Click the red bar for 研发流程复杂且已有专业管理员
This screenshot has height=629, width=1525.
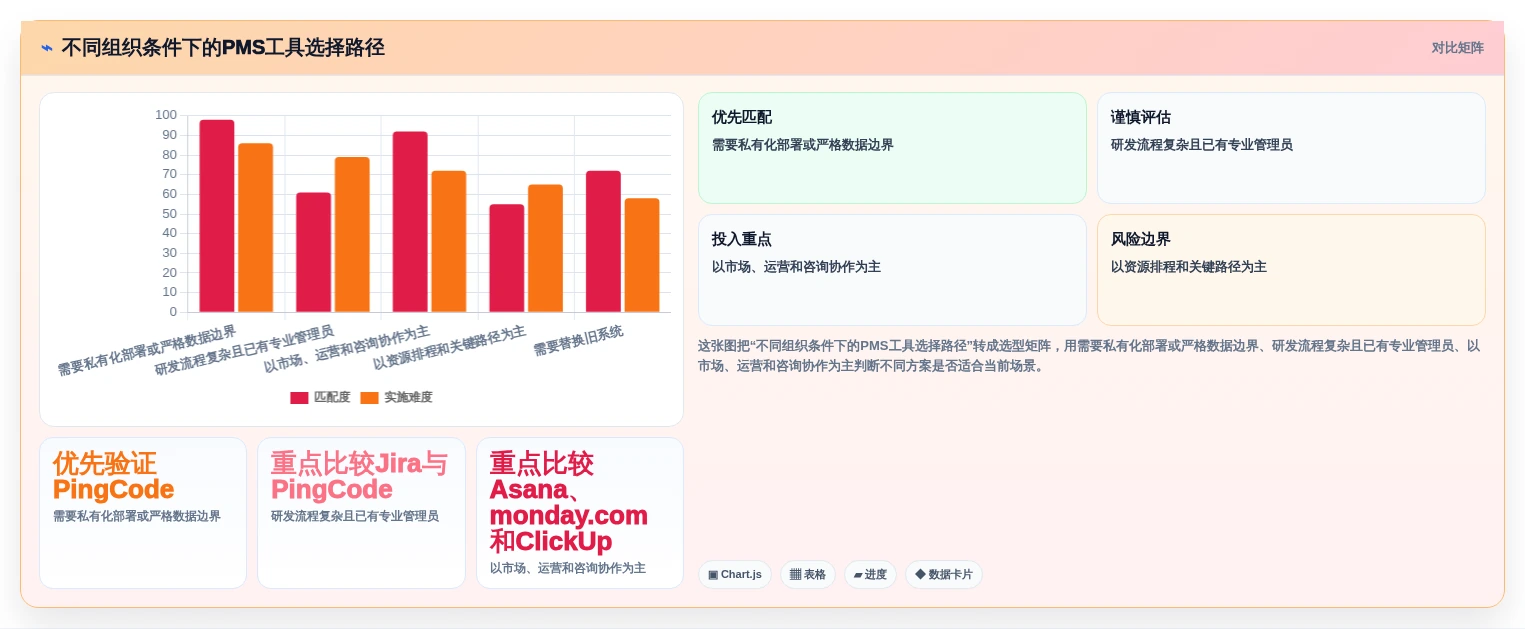click(314, 252)
